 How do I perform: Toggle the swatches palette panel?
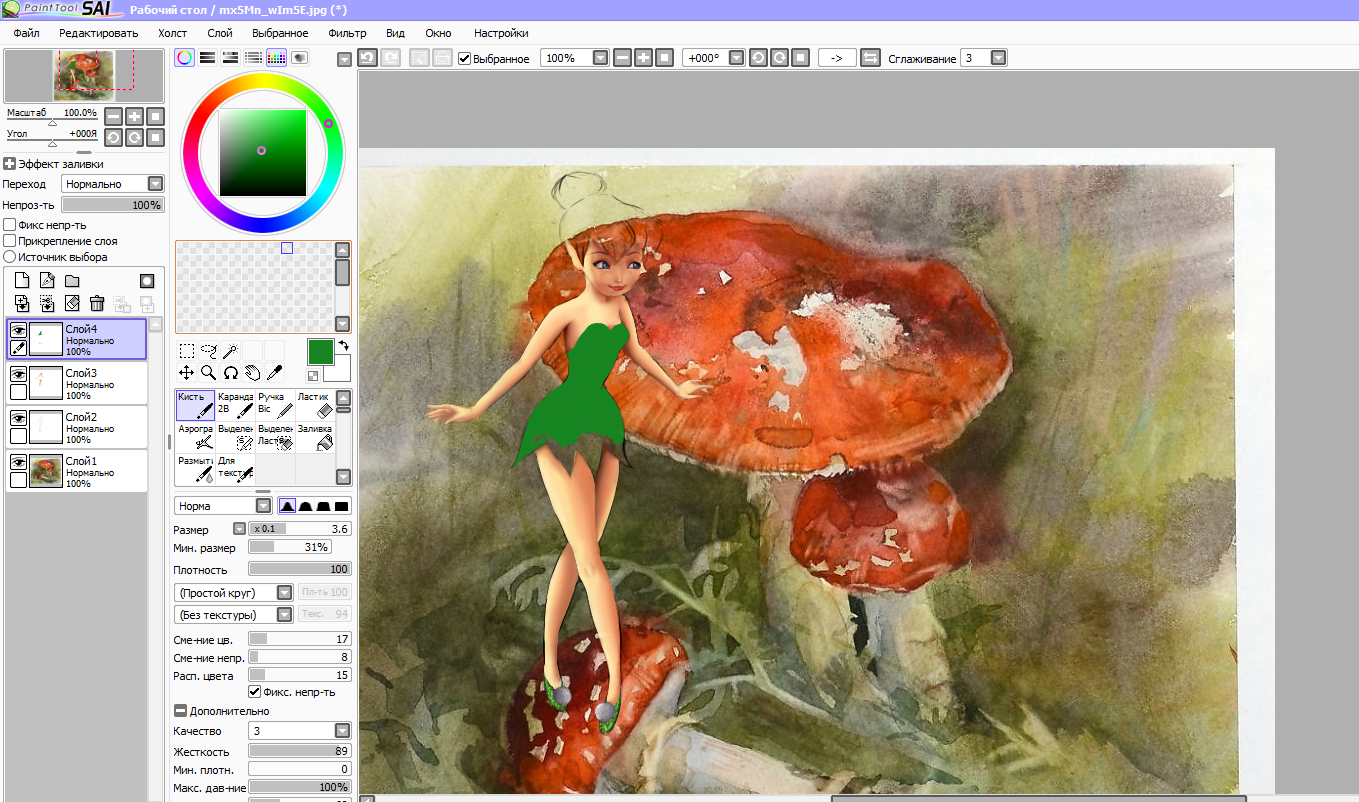(276, 58)
